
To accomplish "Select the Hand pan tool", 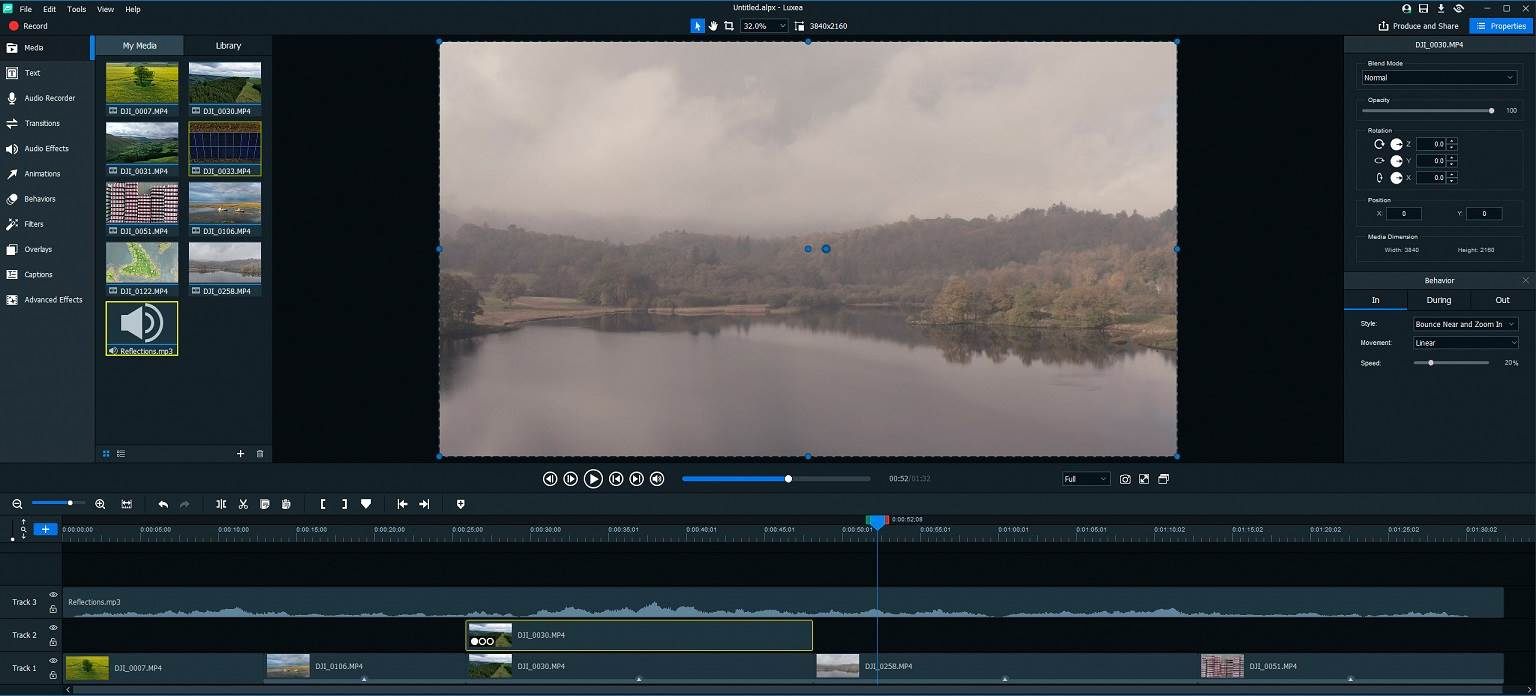I will tap(713, 26).
